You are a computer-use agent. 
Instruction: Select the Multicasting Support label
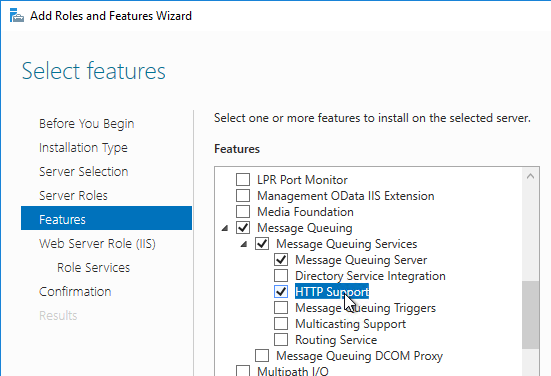[x=350, y=324]
